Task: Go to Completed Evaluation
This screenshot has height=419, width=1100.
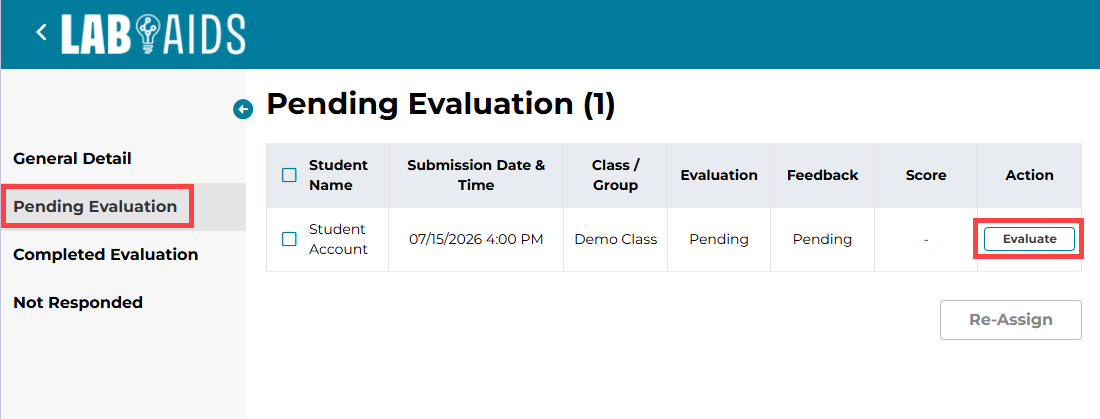Action: pos(106,254)
